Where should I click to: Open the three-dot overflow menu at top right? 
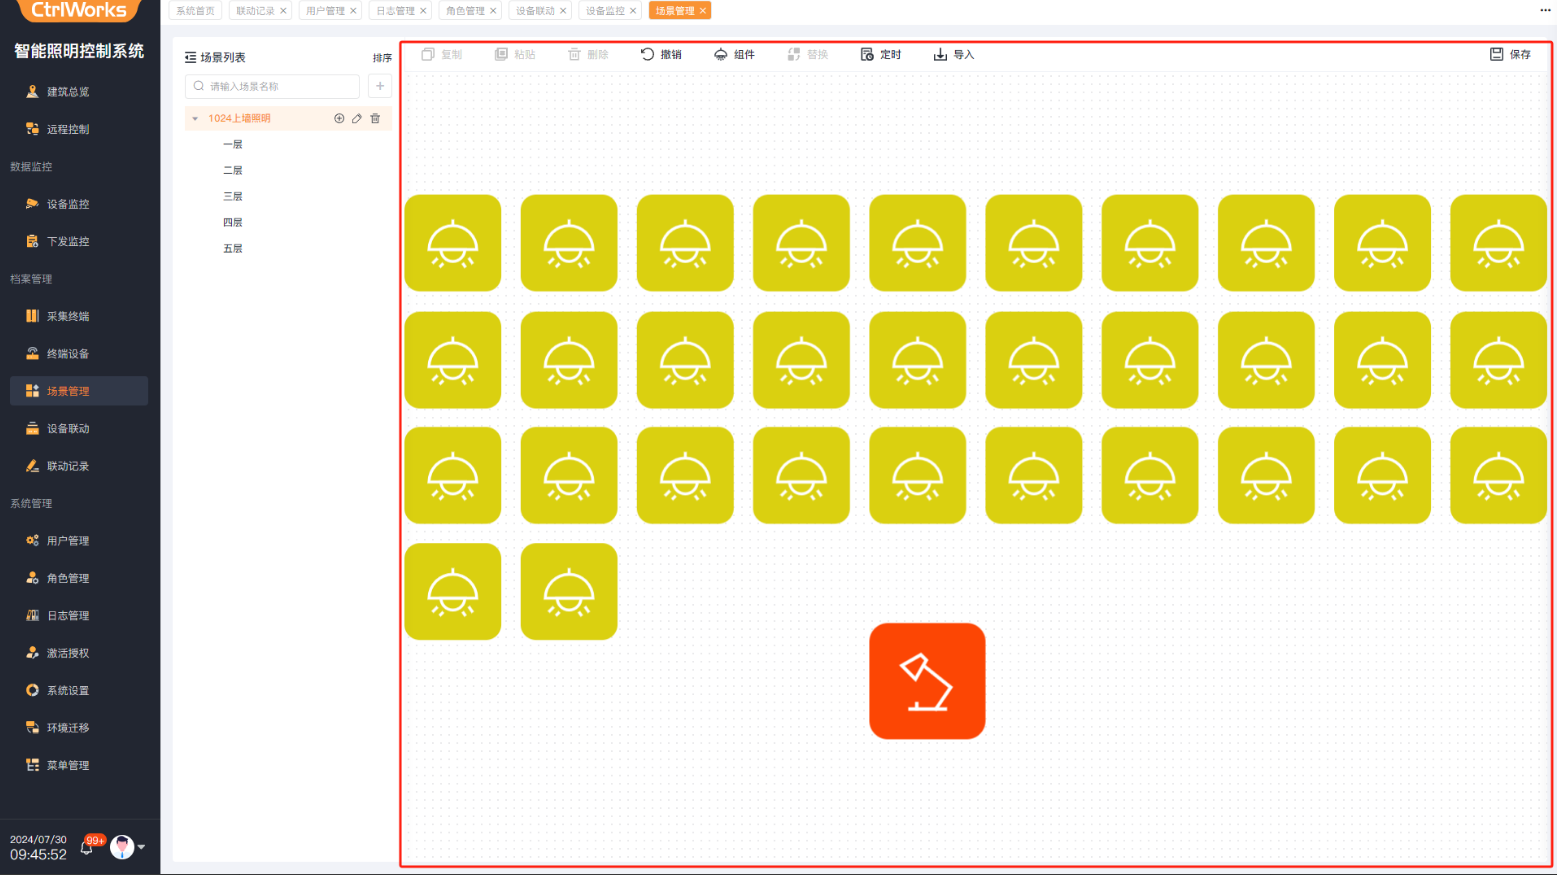1545,10
